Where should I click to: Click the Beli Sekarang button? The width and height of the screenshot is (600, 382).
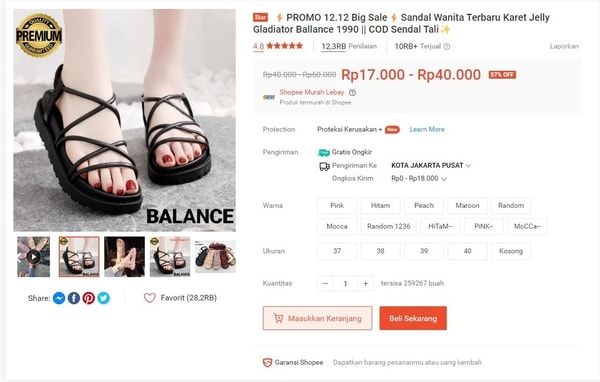pyautogui.click(x=413, y=318)
